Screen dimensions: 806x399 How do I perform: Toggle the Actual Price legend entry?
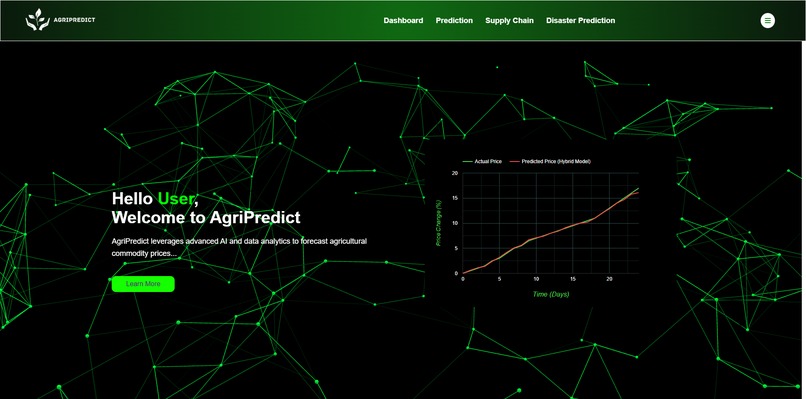(482, 161)
